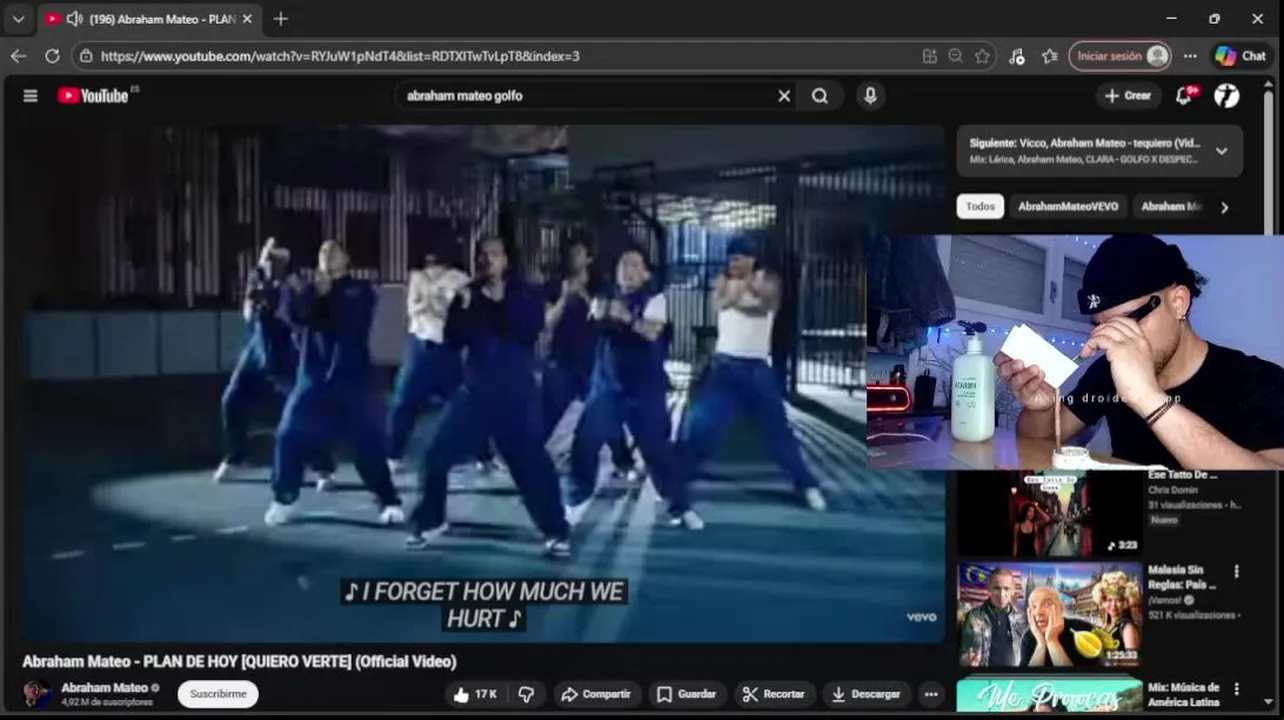The width and height of the screenshot is (1284, 720).
Task: Open browser settings three-dot menu
Action: (1190, 56)
